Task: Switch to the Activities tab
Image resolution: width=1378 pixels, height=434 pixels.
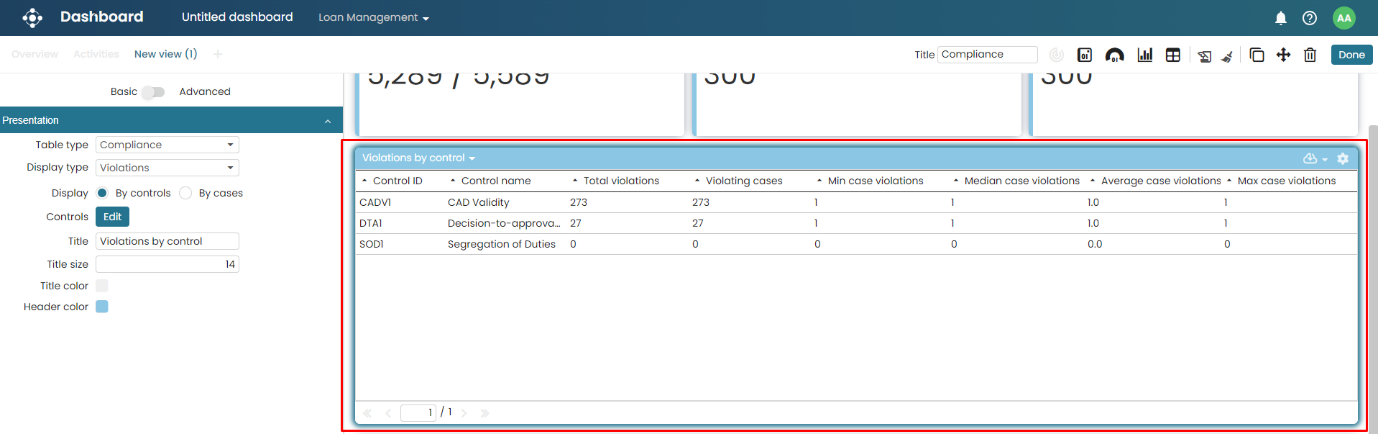Action: [x=96, y=54]
